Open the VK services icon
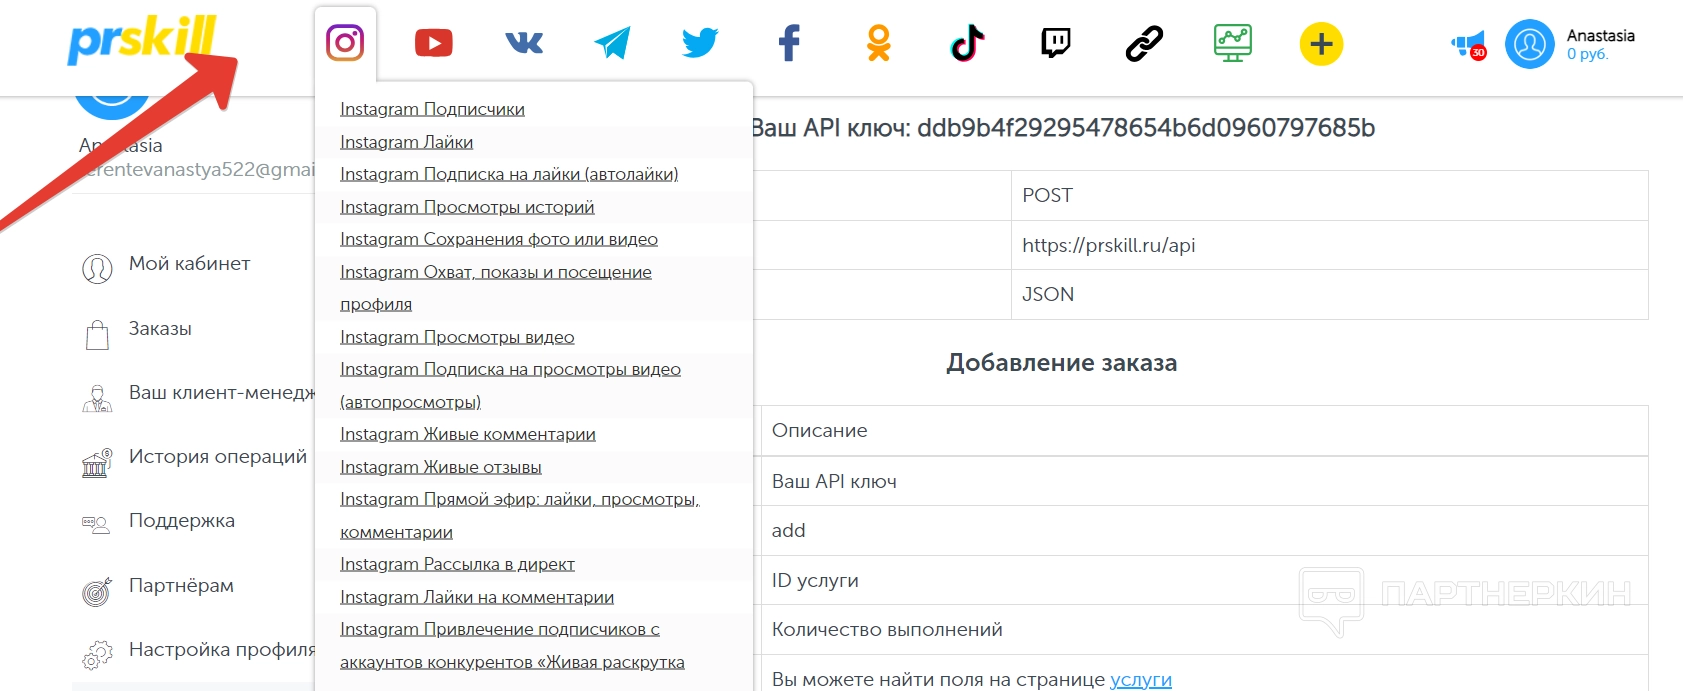 [524, 42]
